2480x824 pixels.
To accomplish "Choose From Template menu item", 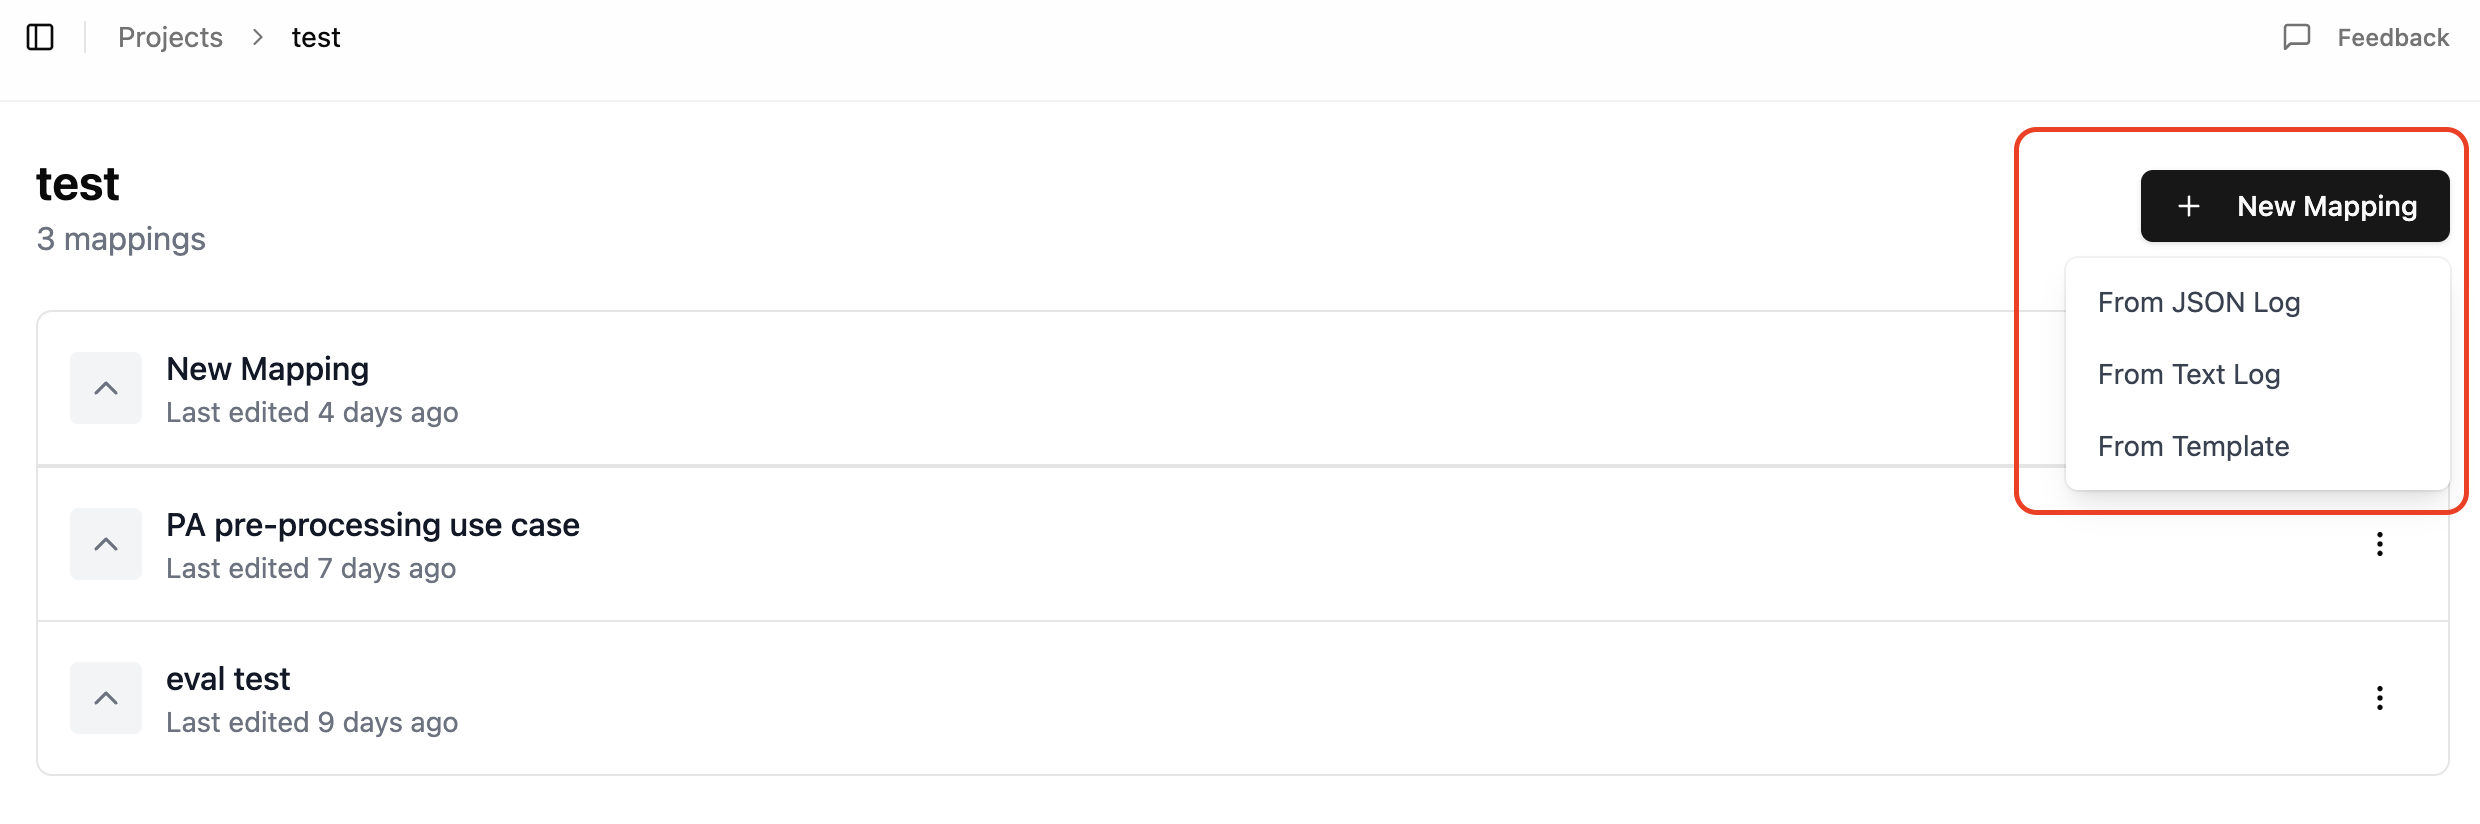I will (2193, 446).
